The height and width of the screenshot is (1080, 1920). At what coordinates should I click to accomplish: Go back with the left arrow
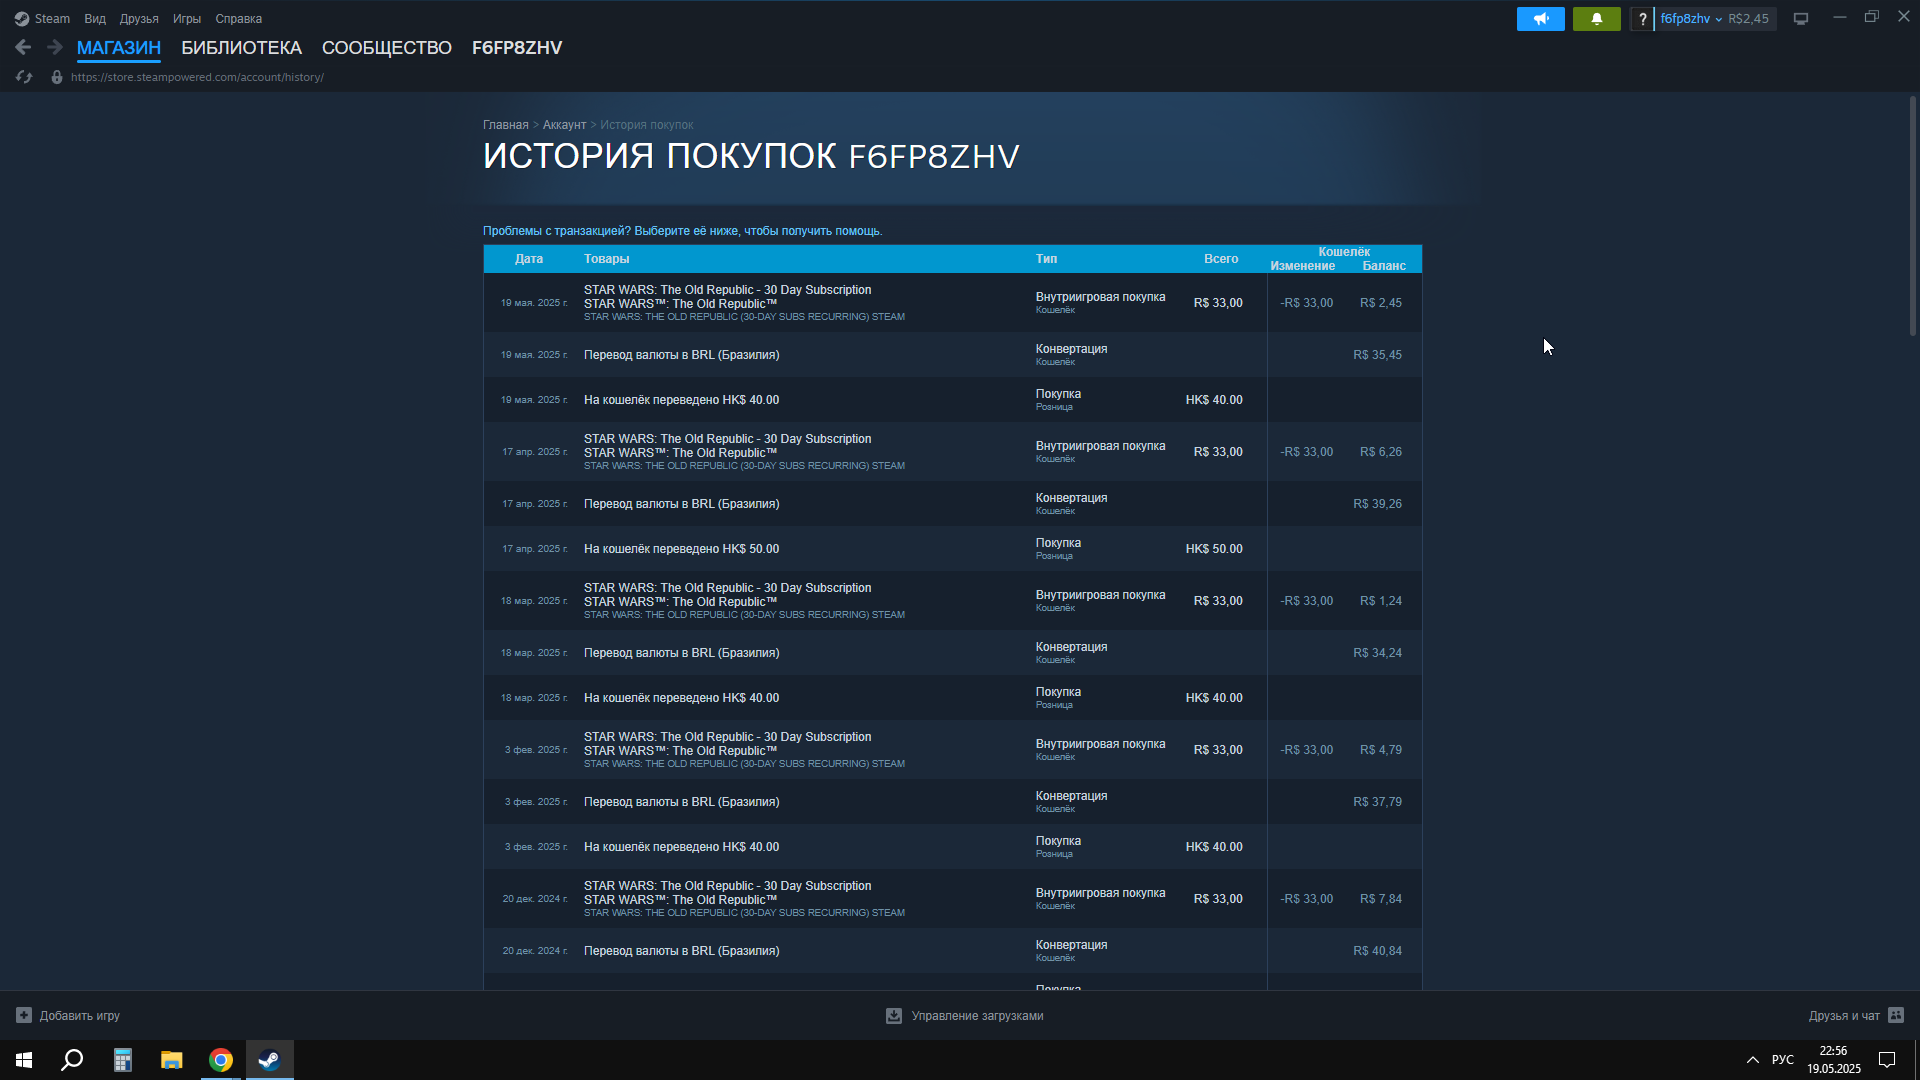click(x=23, y=47)
